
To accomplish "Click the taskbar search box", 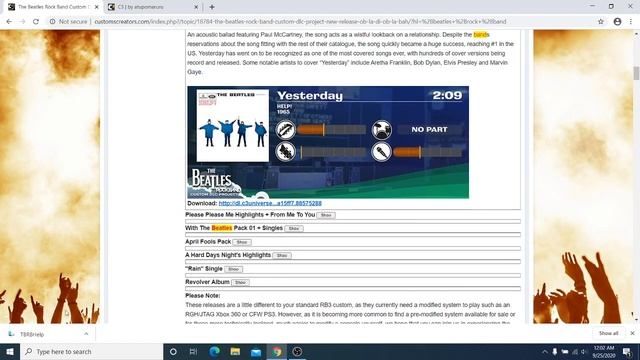I will (91, 351).
